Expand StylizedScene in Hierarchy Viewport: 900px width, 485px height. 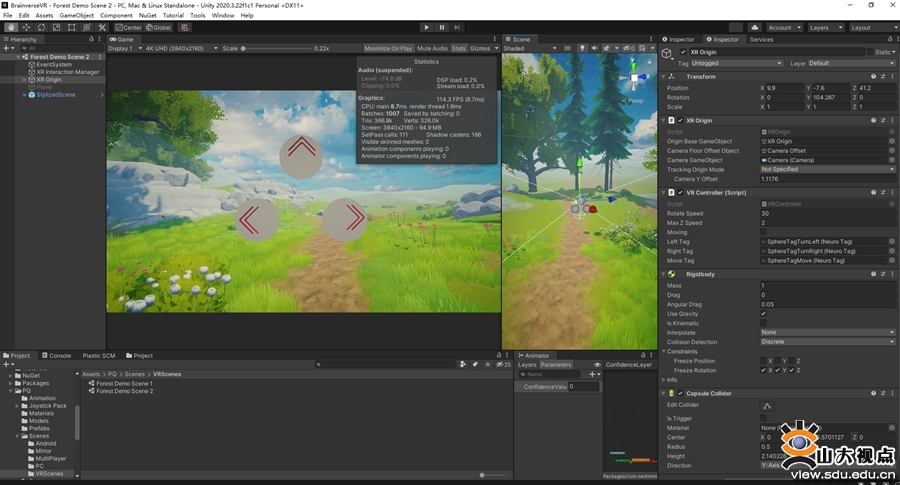[x=25, y=95]
